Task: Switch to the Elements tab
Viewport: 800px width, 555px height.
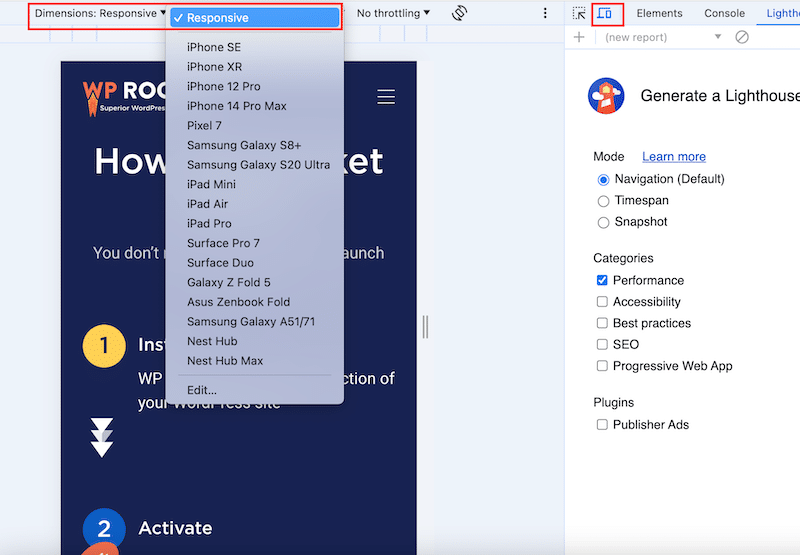Action: click(x=659, y=13)
